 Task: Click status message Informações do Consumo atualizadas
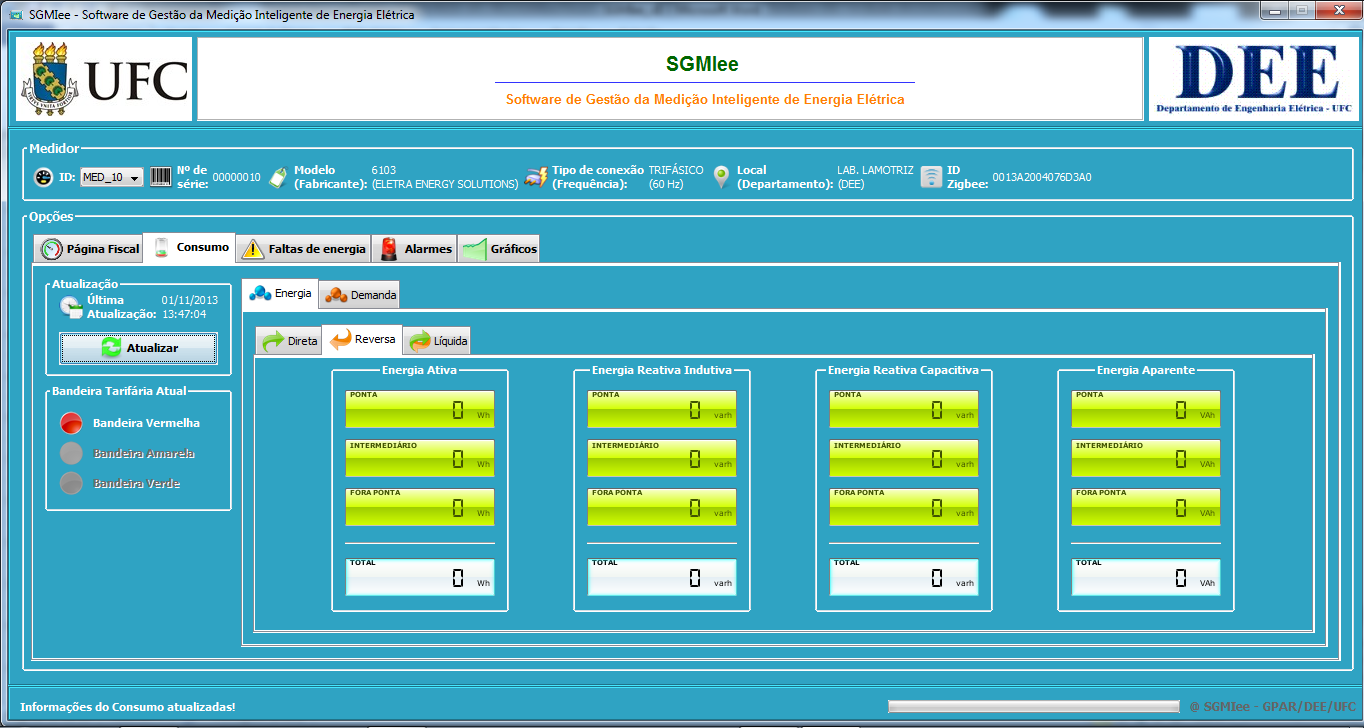coord(128,707)
